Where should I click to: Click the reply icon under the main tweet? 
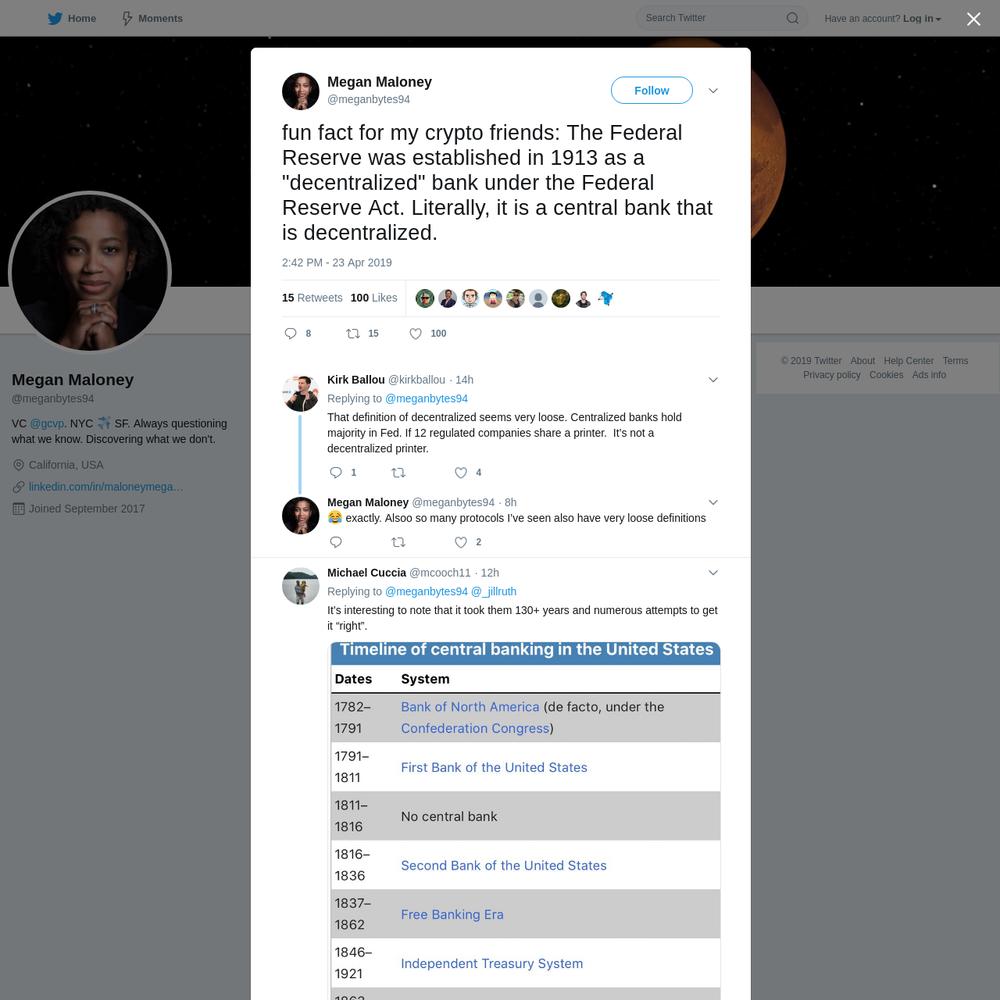tap(290, 334)
